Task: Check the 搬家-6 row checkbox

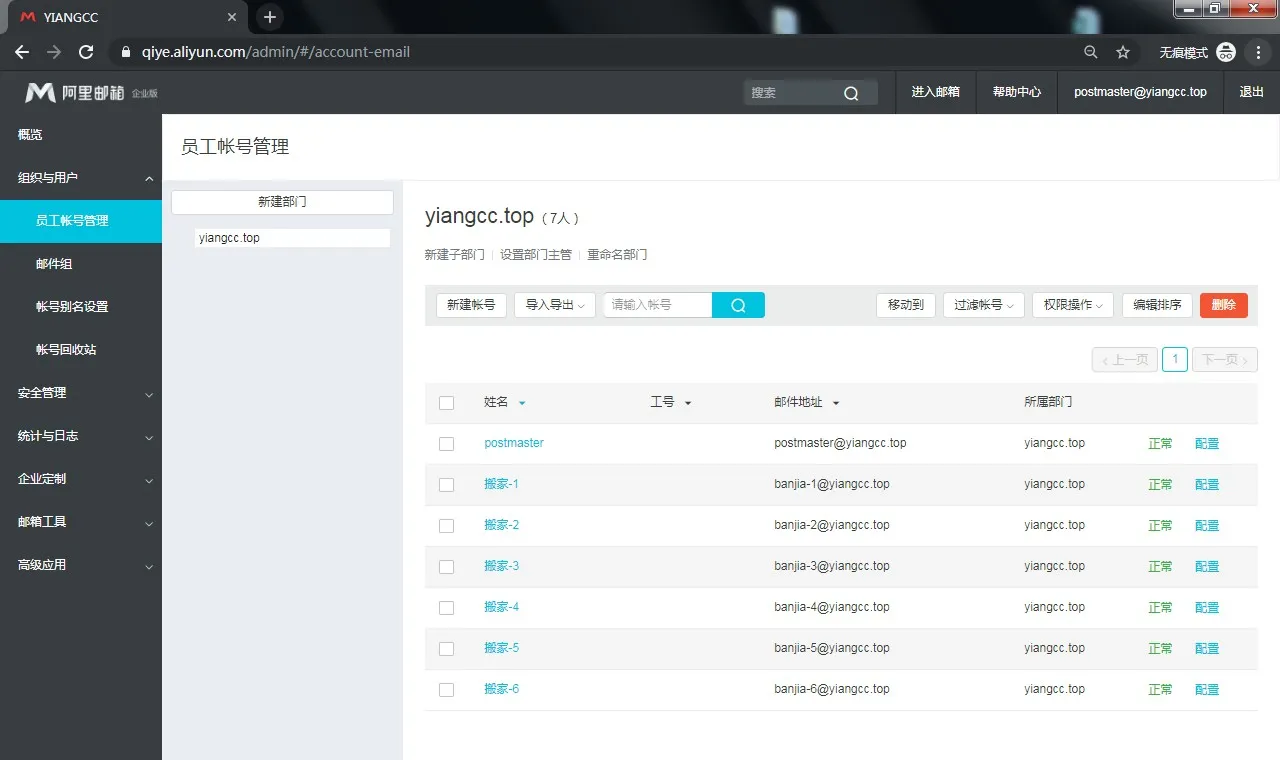Action: (446, 690)
